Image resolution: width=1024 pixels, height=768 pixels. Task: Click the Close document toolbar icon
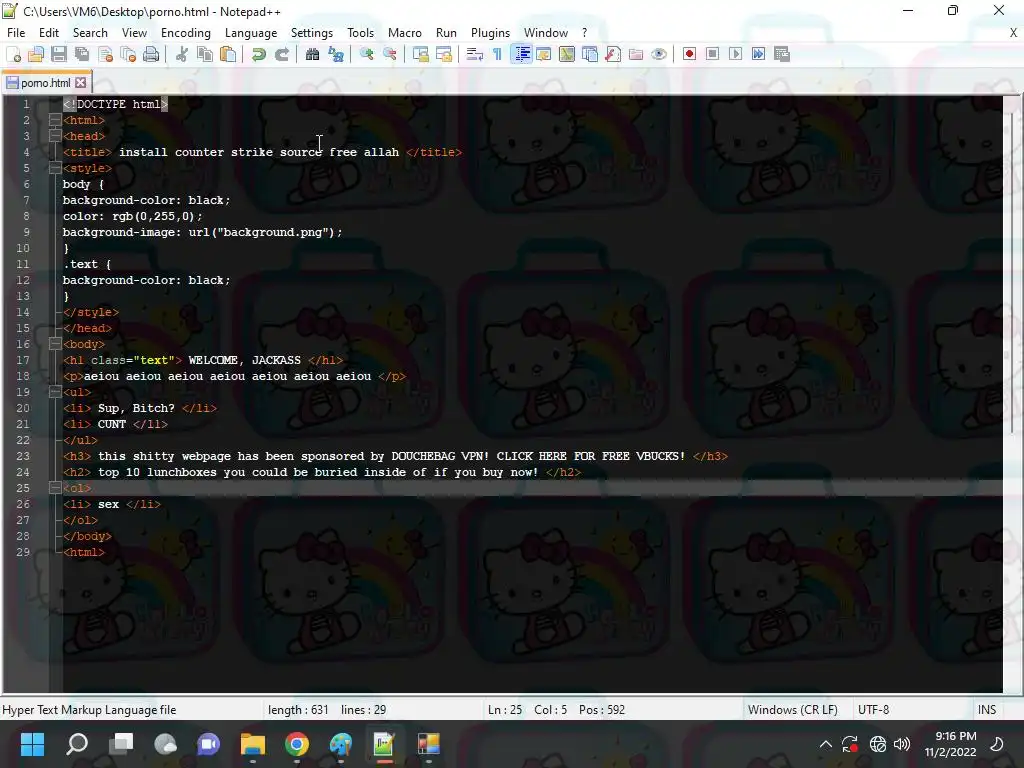coord(105,54)
